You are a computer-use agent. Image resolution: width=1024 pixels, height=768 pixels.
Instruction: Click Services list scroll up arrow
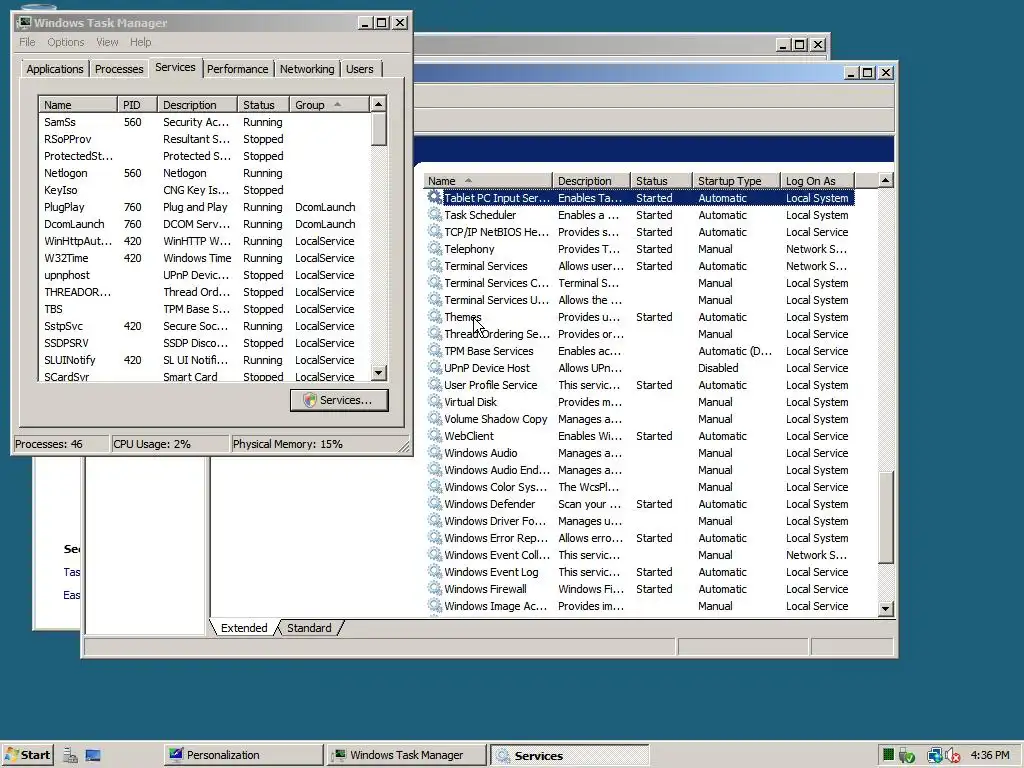[886, 180]
